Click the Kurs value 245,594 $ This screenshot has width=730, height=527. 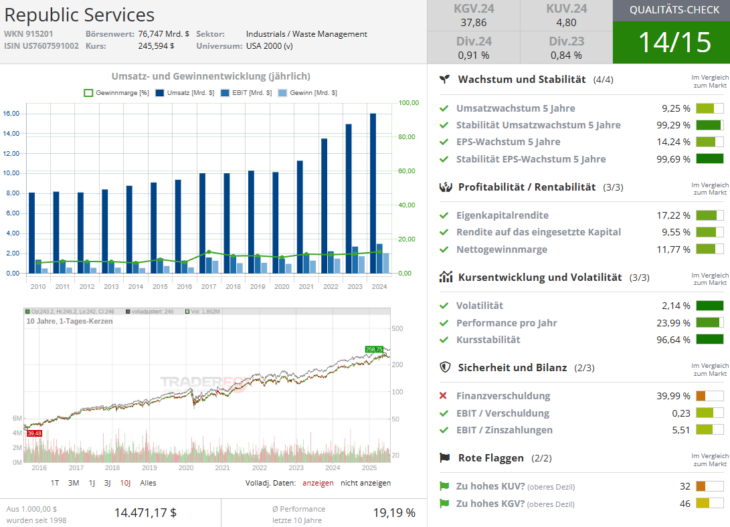point(156,46)
